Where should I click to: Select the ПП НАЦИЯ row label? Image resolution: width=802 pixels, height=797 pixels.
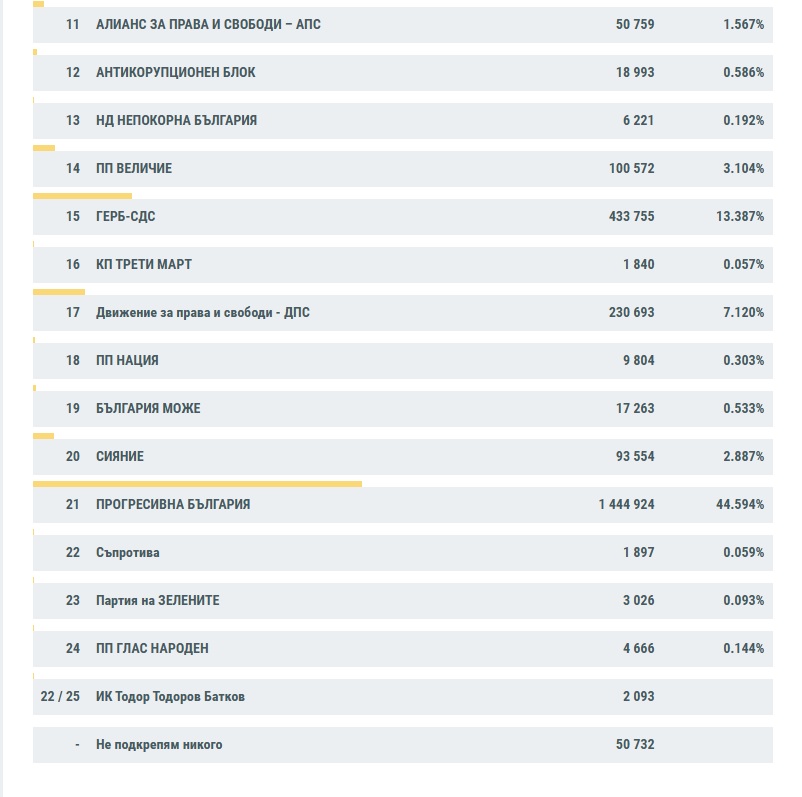[127, 361]
